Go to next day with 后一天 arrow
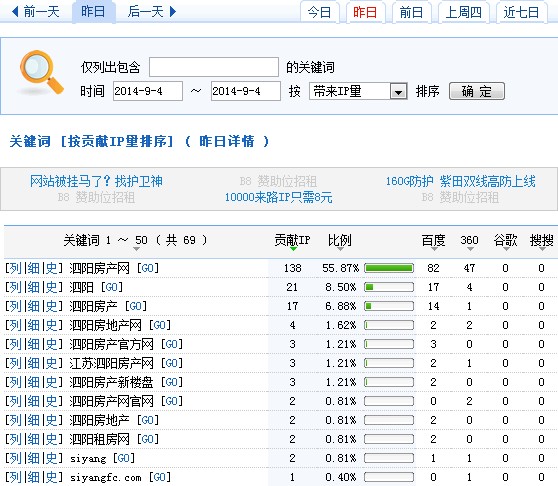This screenshot has height=486, width=558. 152,11
